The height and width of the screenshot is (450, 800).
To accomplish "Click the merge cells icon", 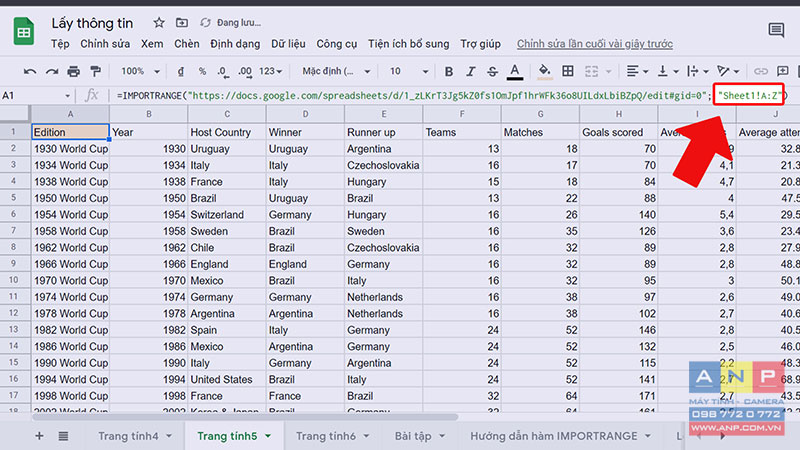I will (591, 71).
